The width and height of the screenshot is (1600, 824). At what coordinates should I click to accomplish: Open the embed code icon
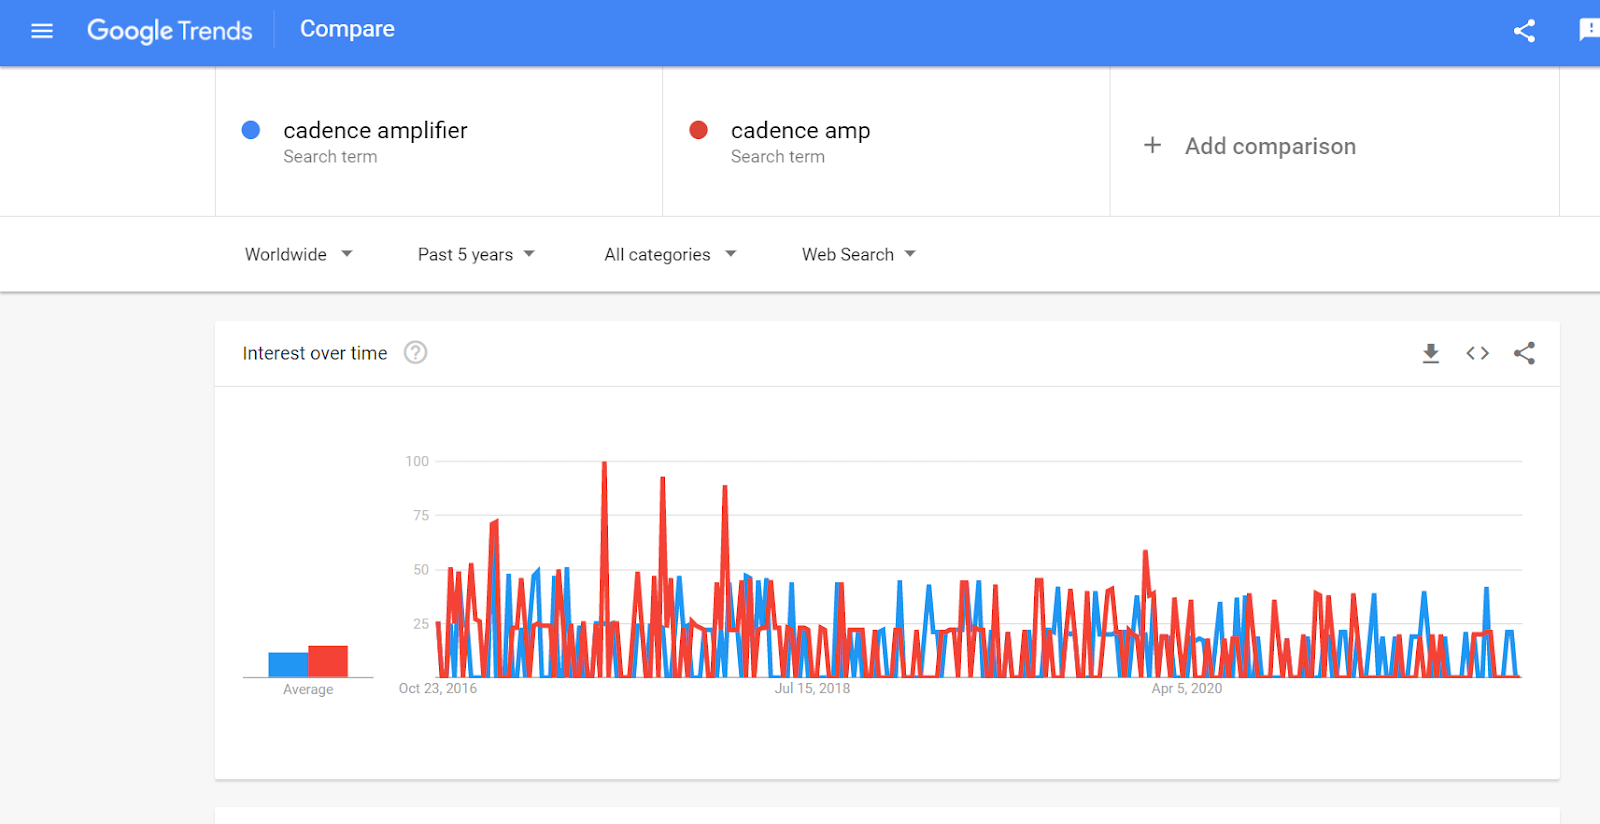1477,353
